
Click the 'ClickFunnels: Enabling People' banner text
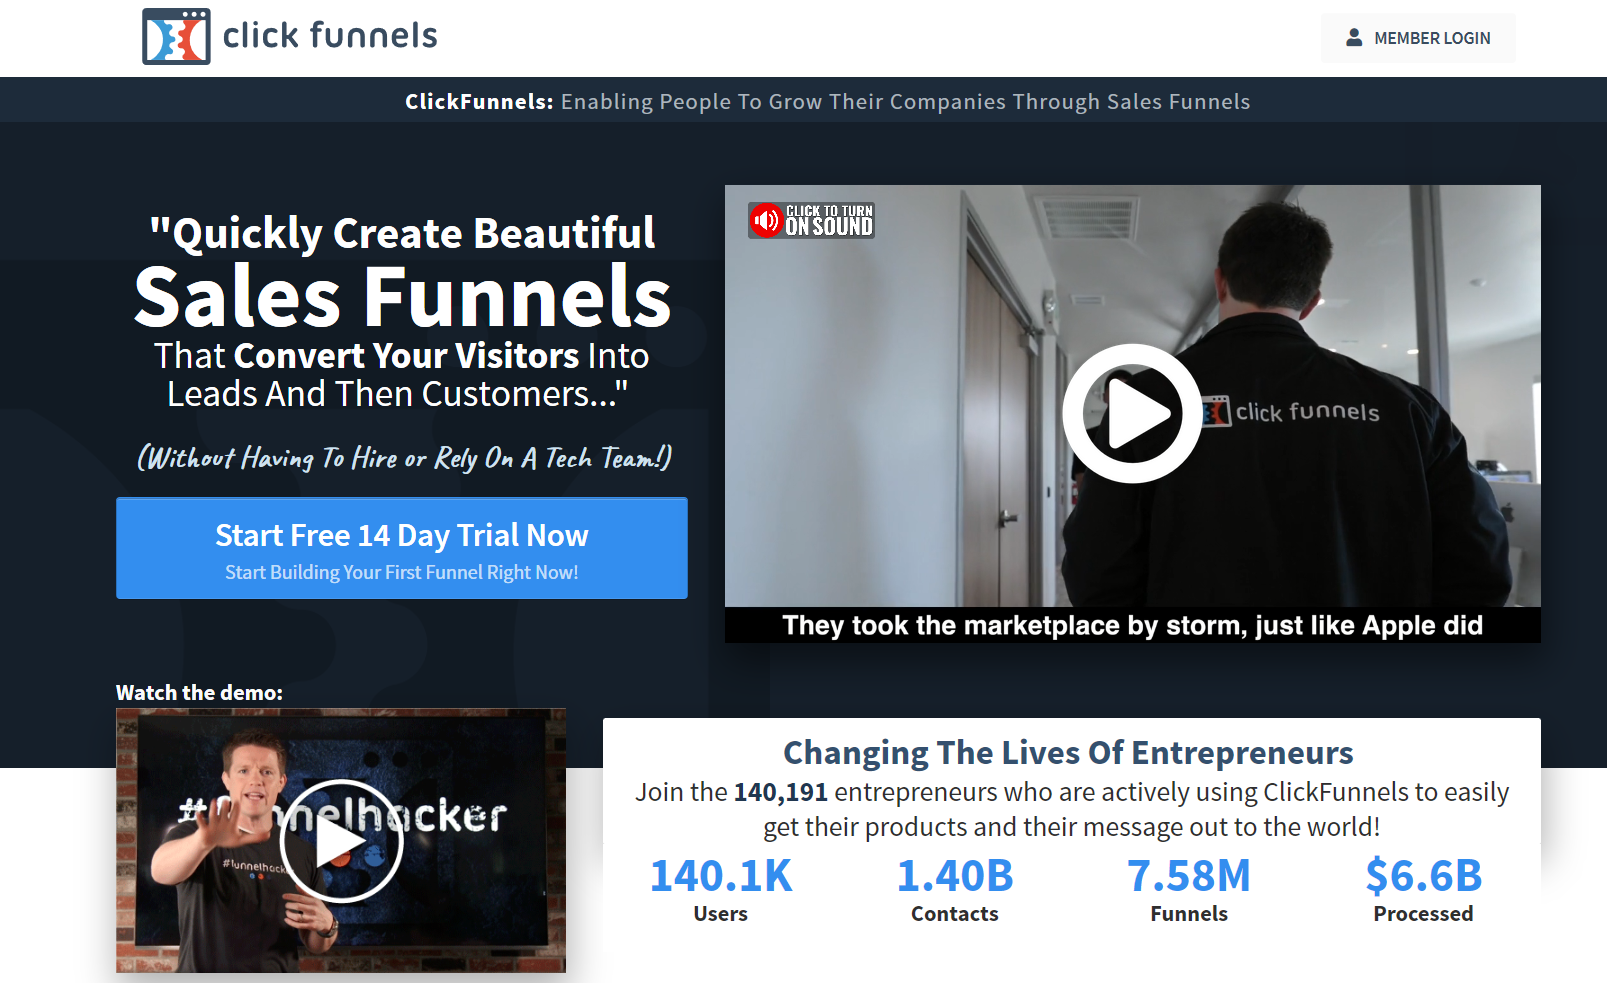click(827, 101)
